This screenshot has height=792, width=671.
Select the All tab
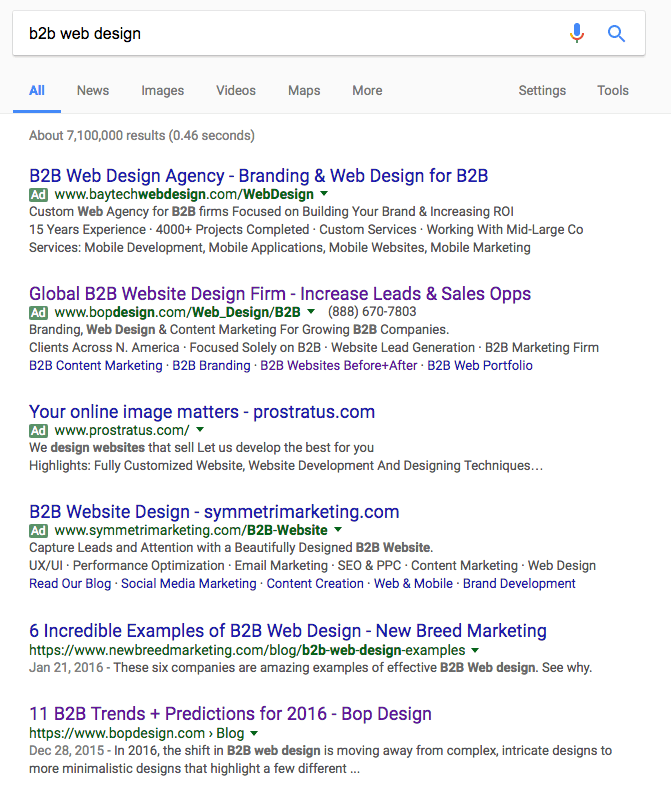coord(37,90)
